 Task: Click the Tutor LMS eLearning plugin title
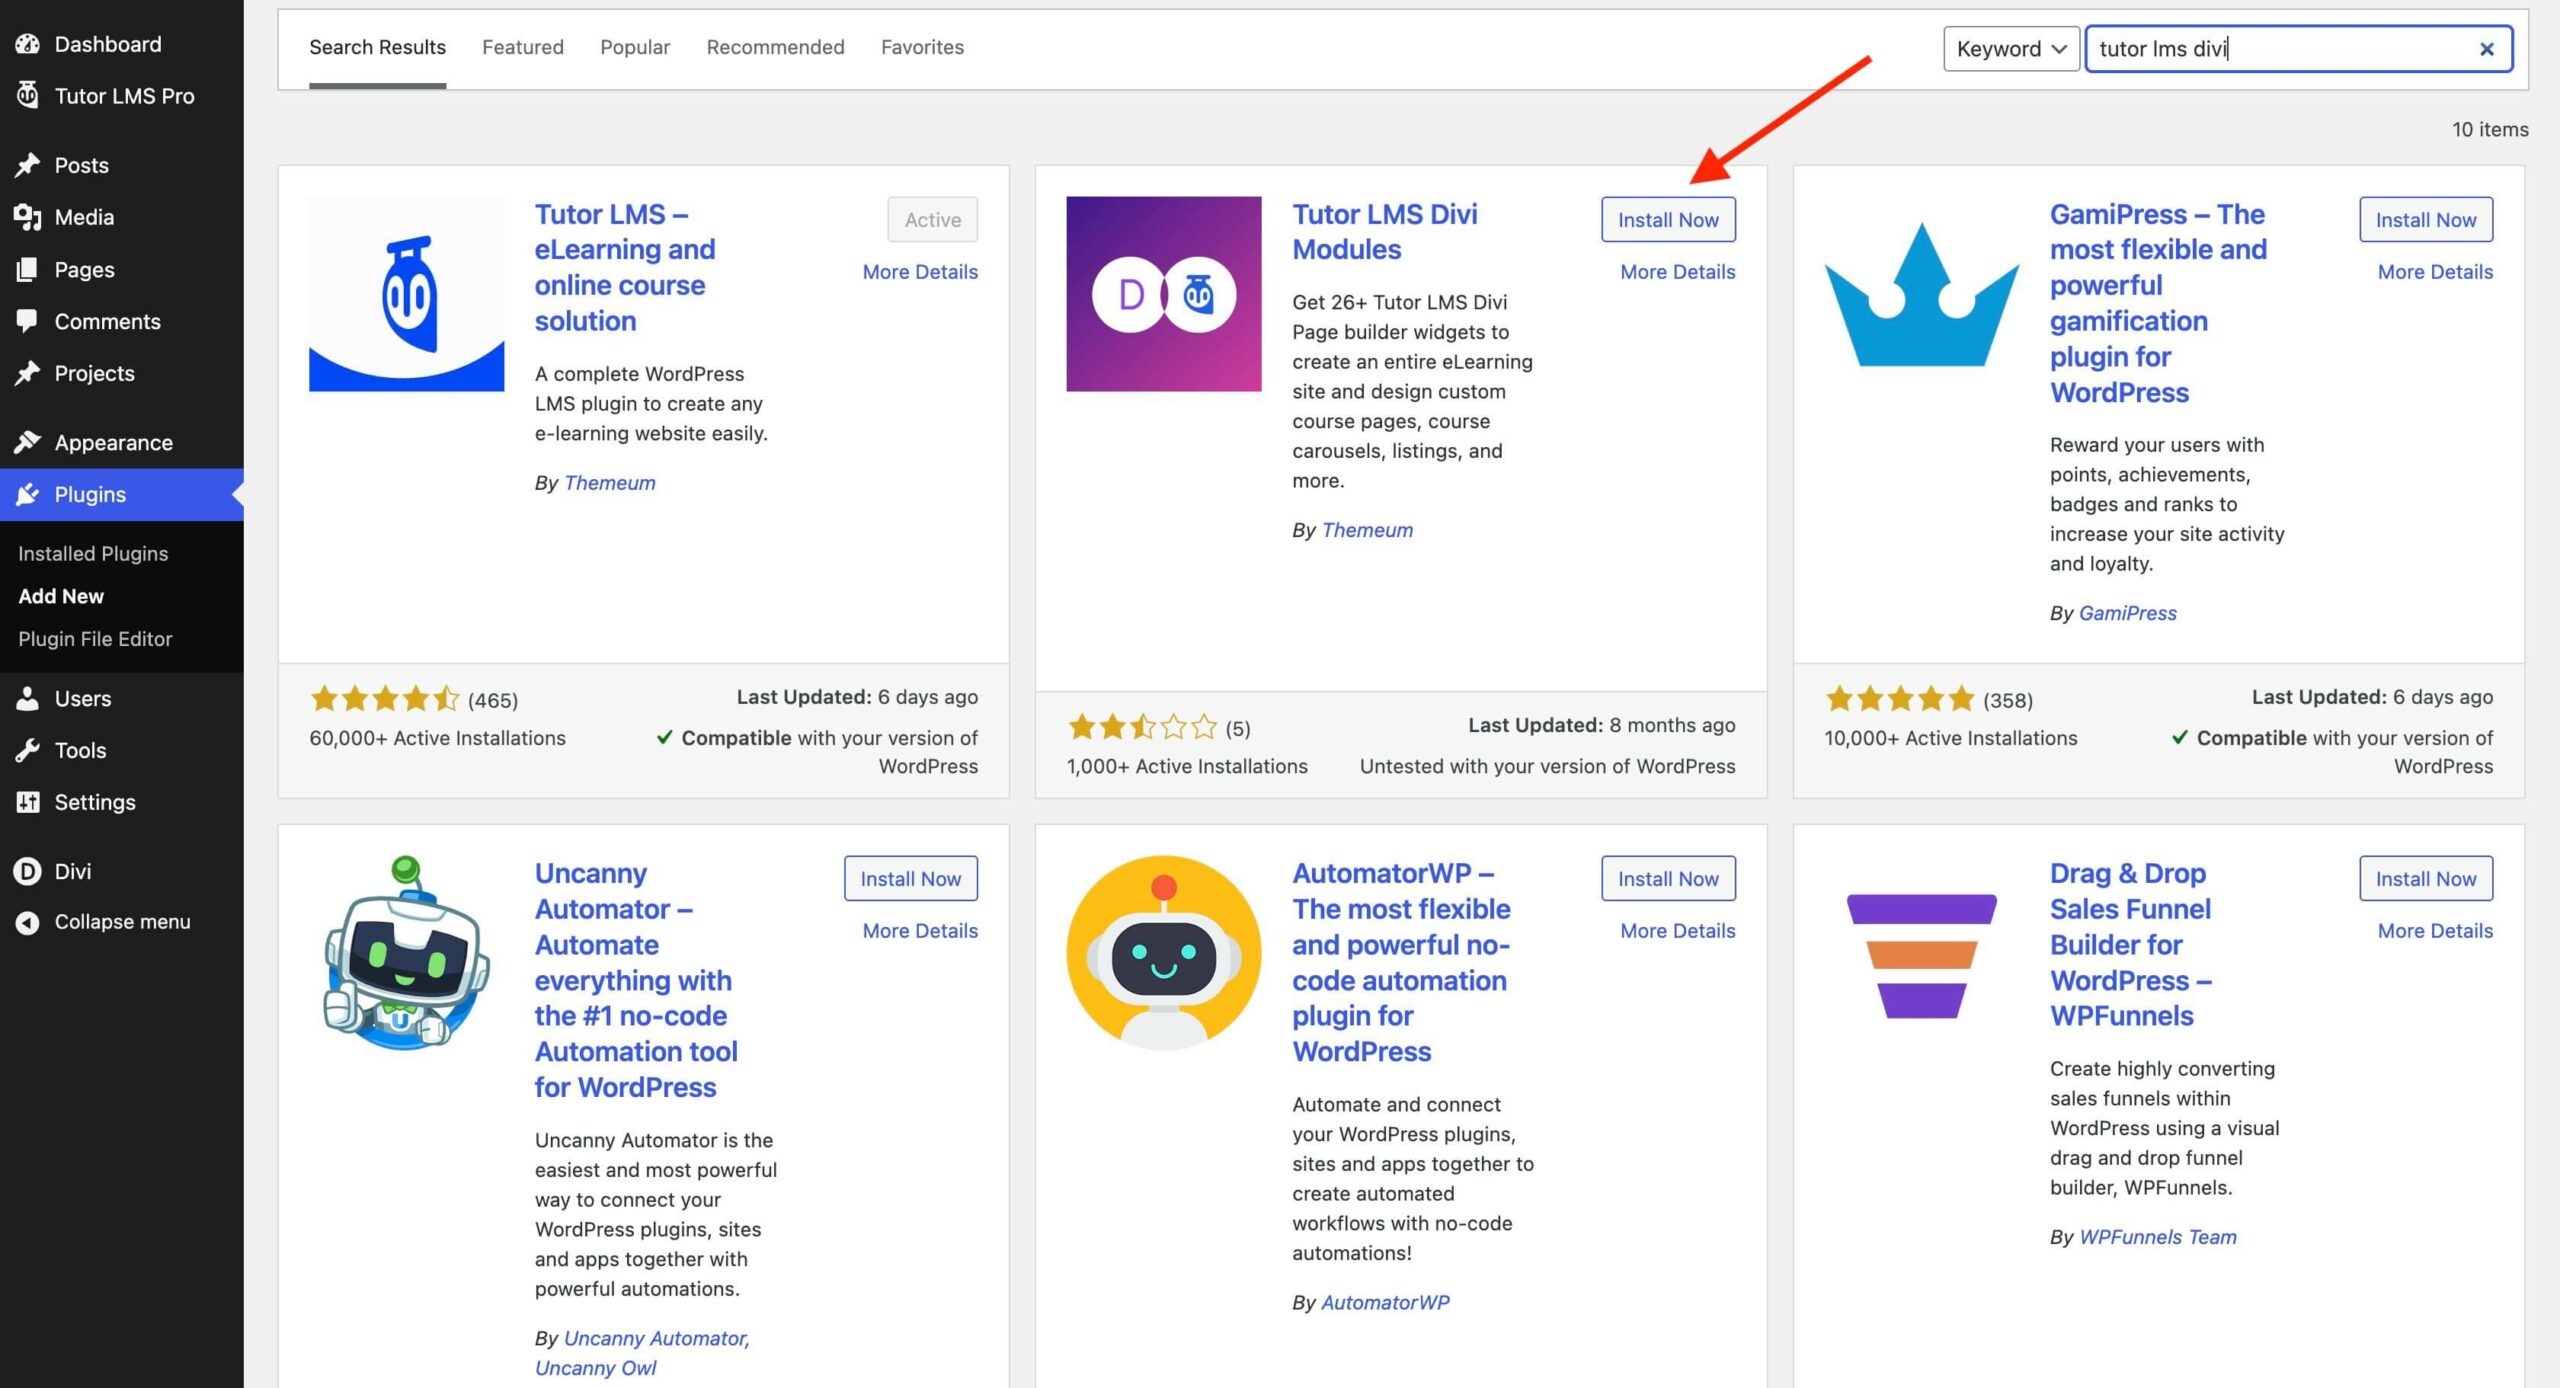(x=625, y=267)
